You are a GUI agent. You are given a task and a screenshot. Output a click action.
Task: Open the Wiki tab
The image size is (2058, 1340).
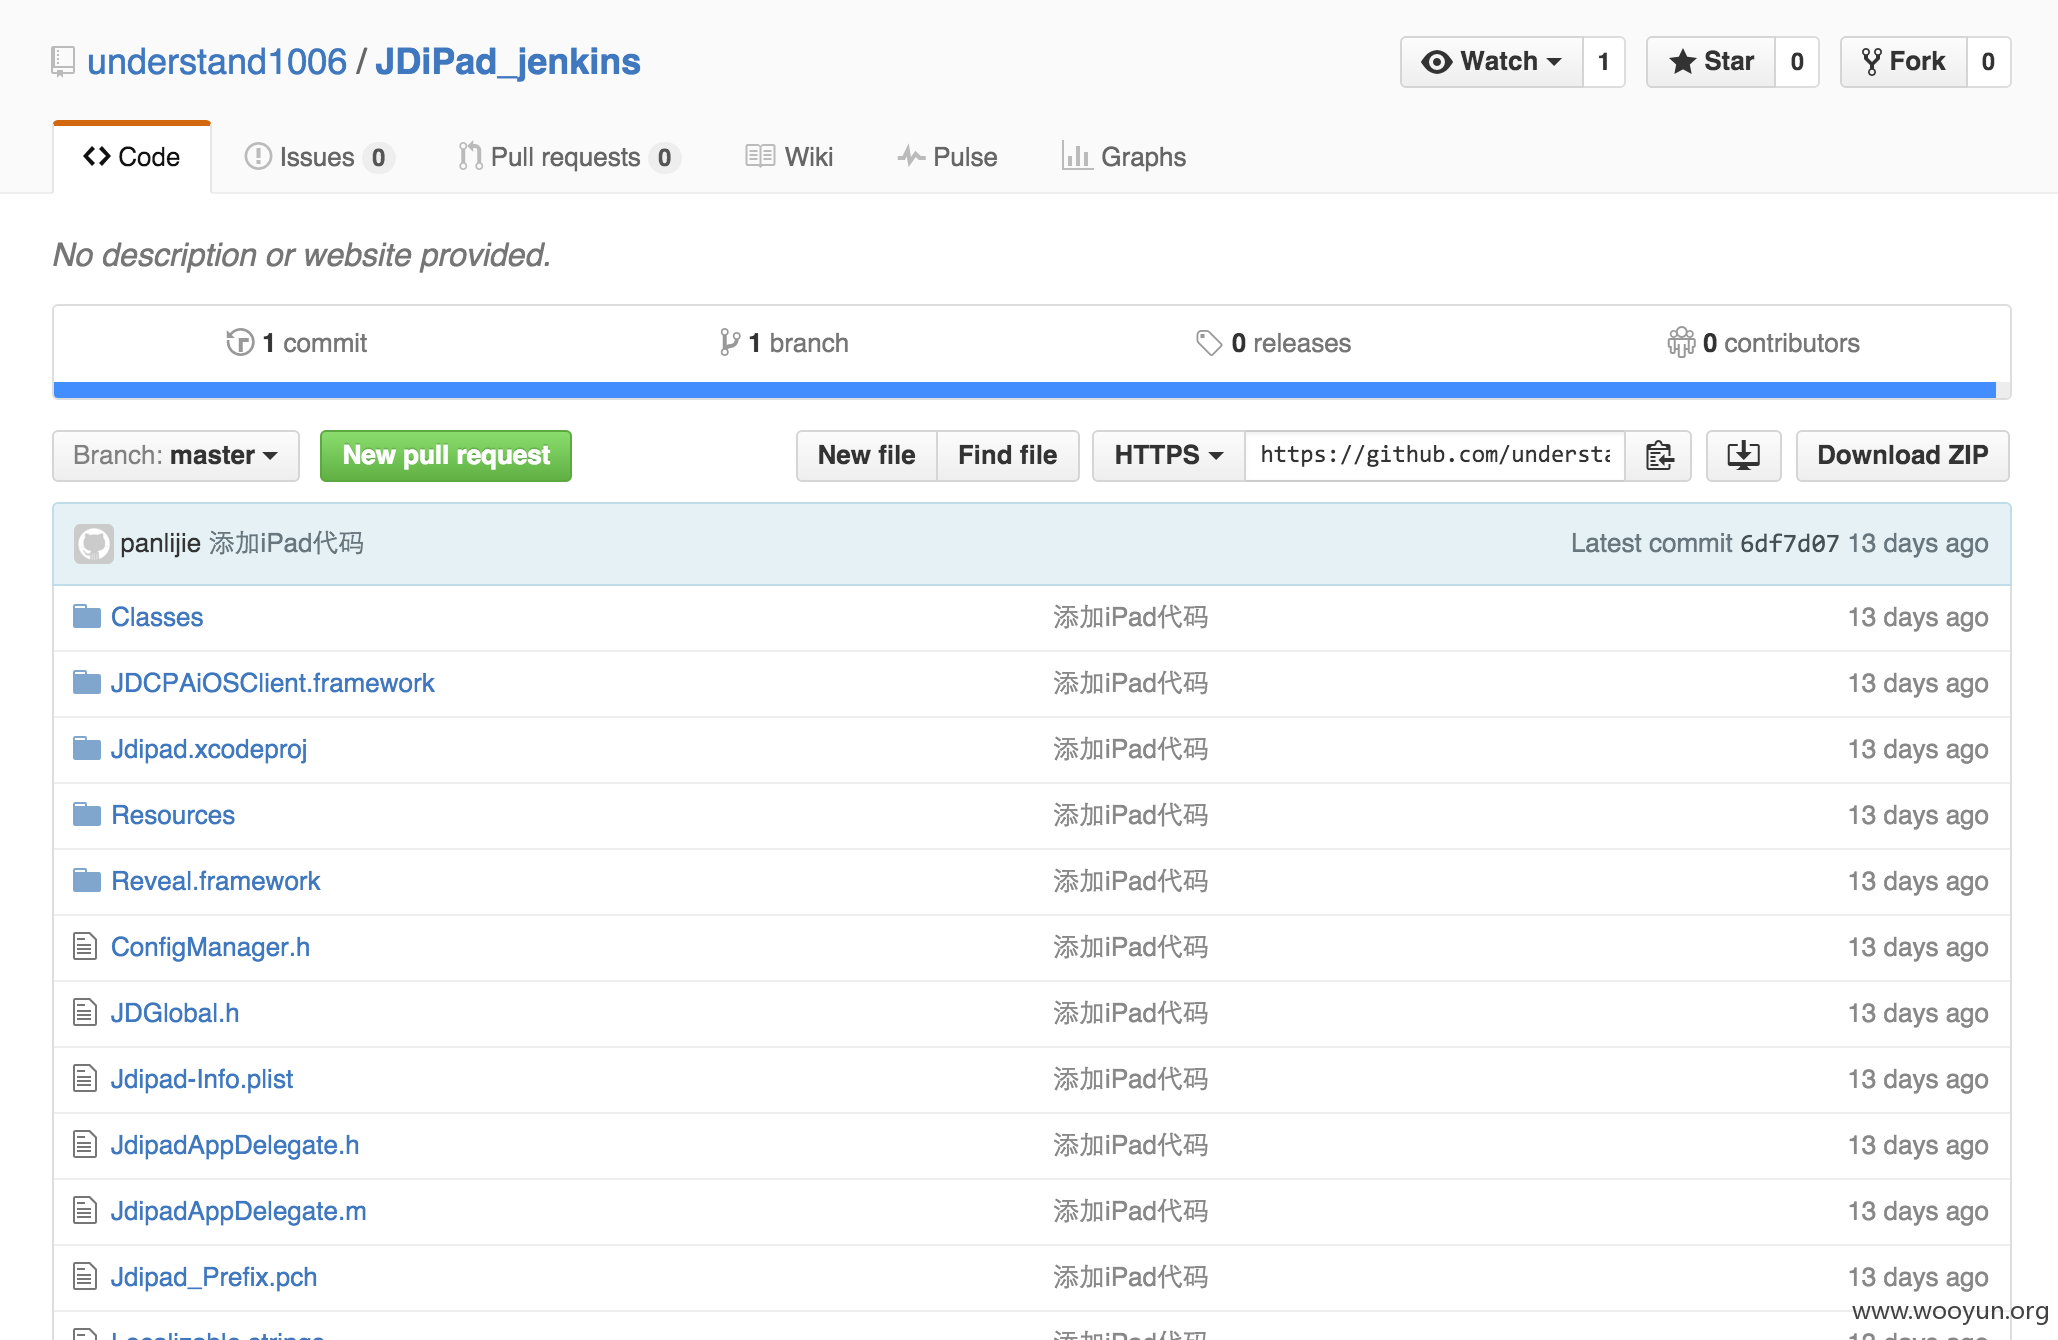tap(789, 157)
